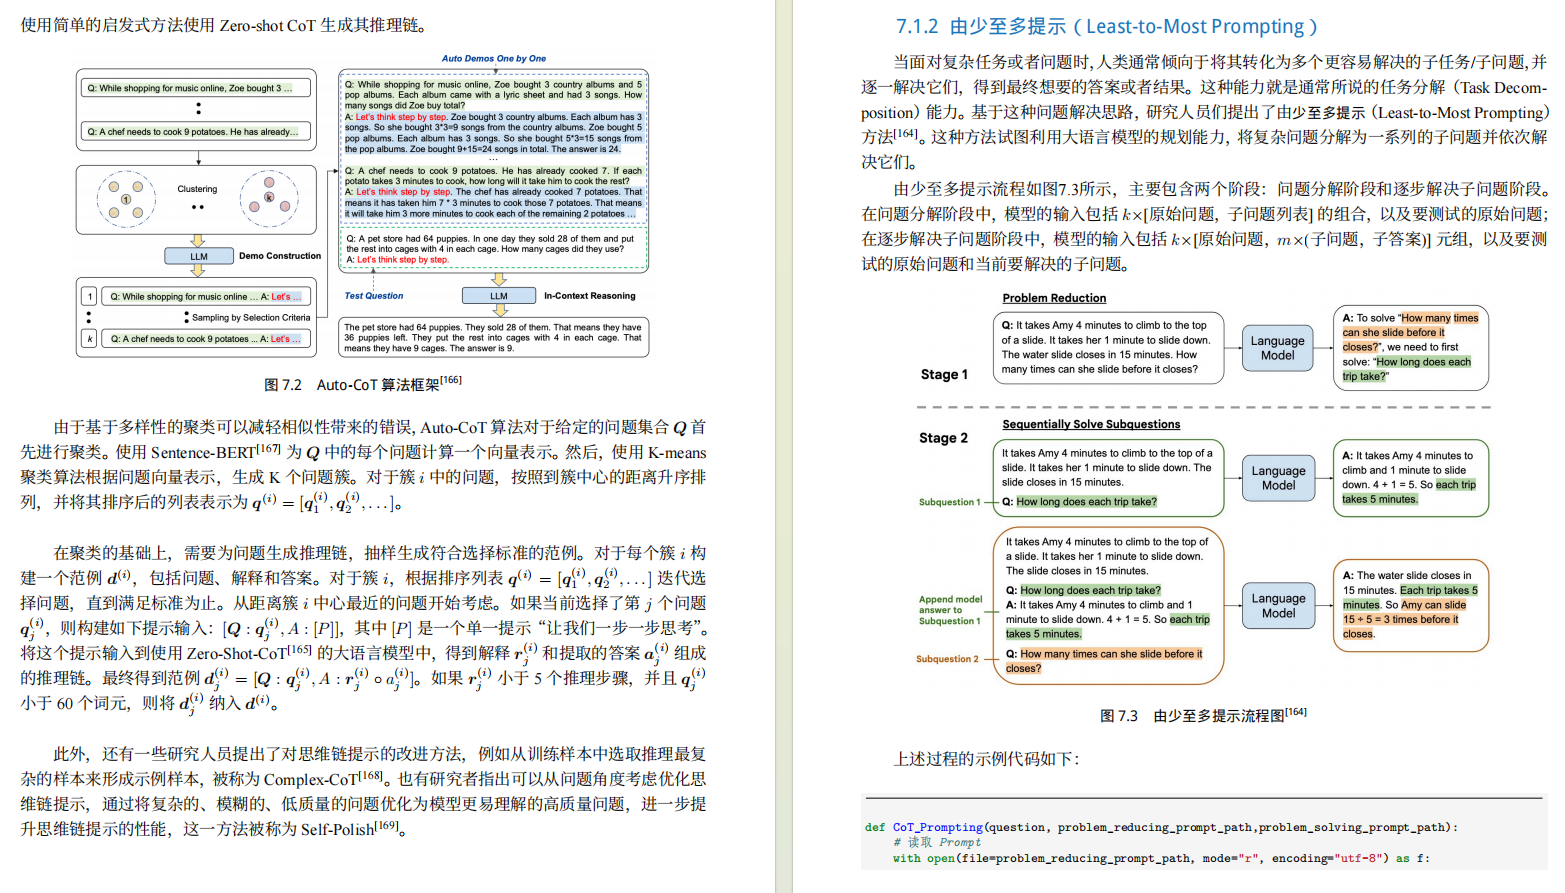Click the Language Model box beside Subquestion 2

(1278, 605)
